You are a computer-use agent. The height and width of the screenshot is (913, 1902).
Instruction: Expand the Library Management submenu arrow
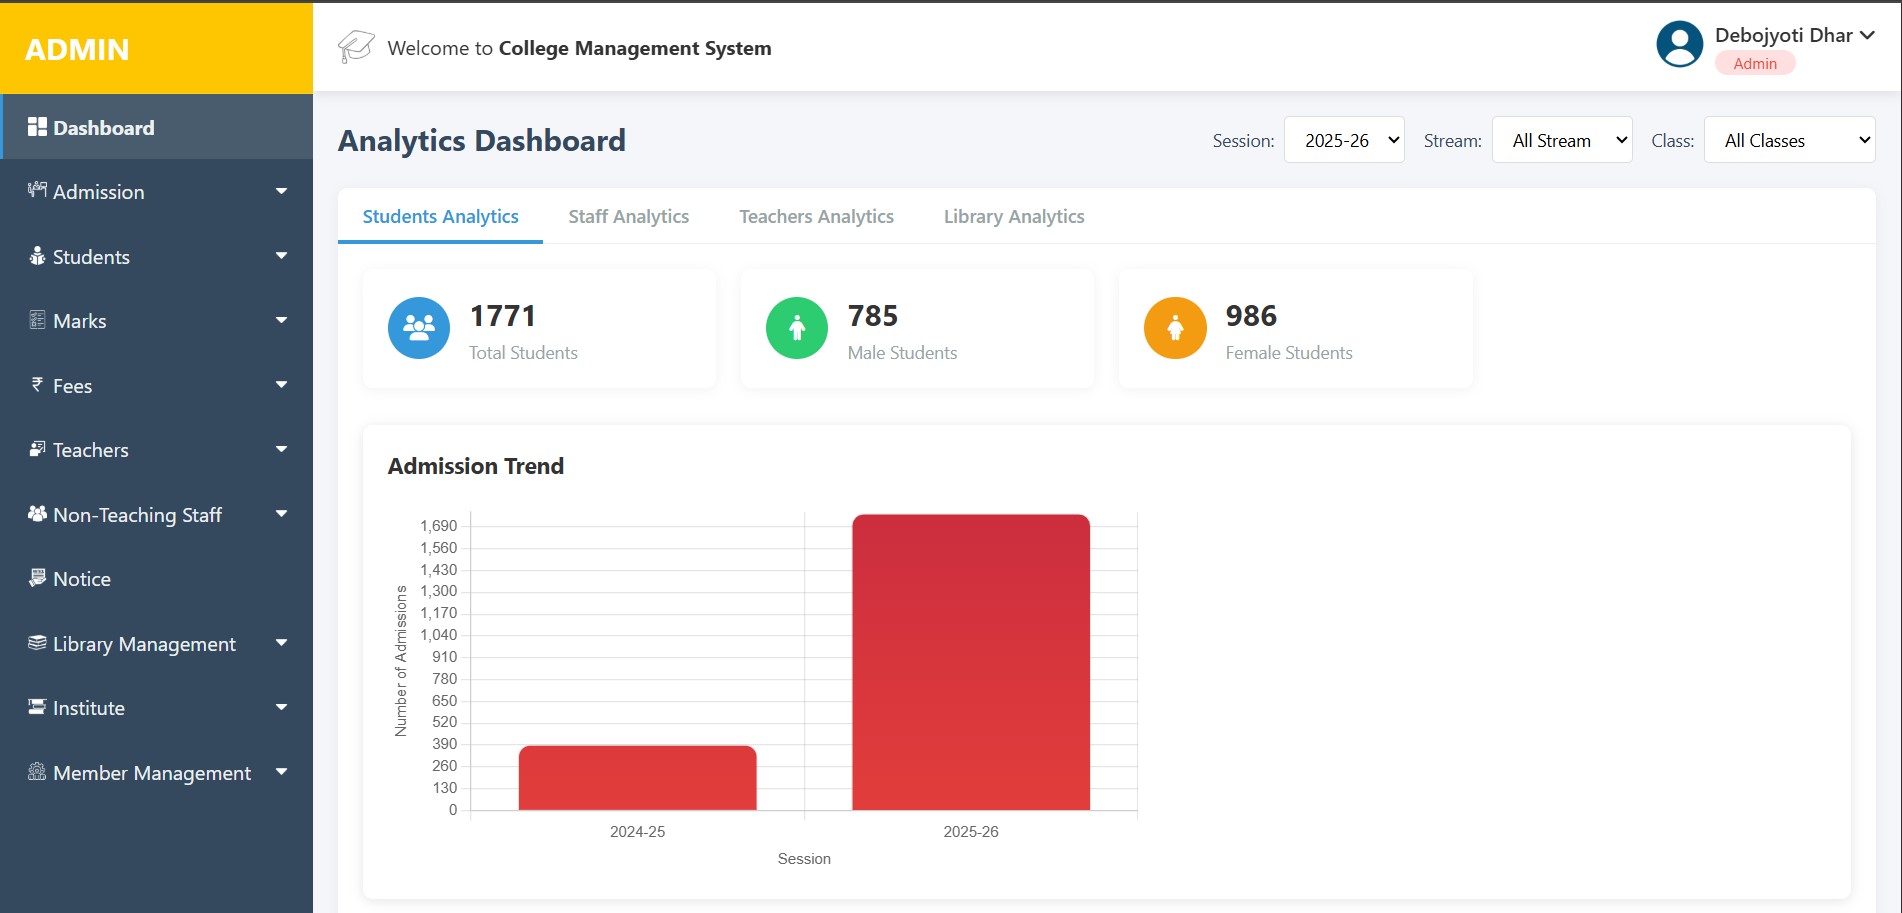click(x=281, y=643)
